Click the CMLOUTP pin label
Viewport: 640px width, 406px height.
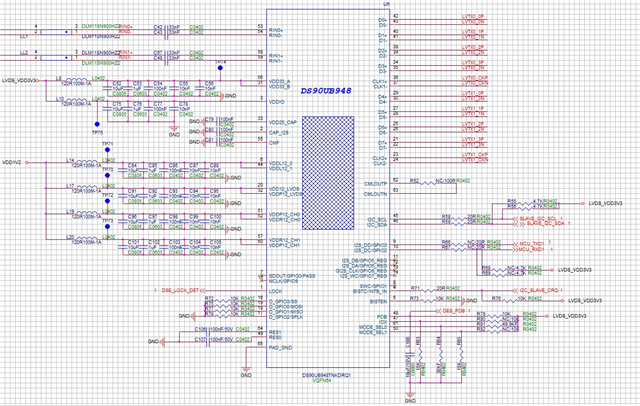coord(375,184)
